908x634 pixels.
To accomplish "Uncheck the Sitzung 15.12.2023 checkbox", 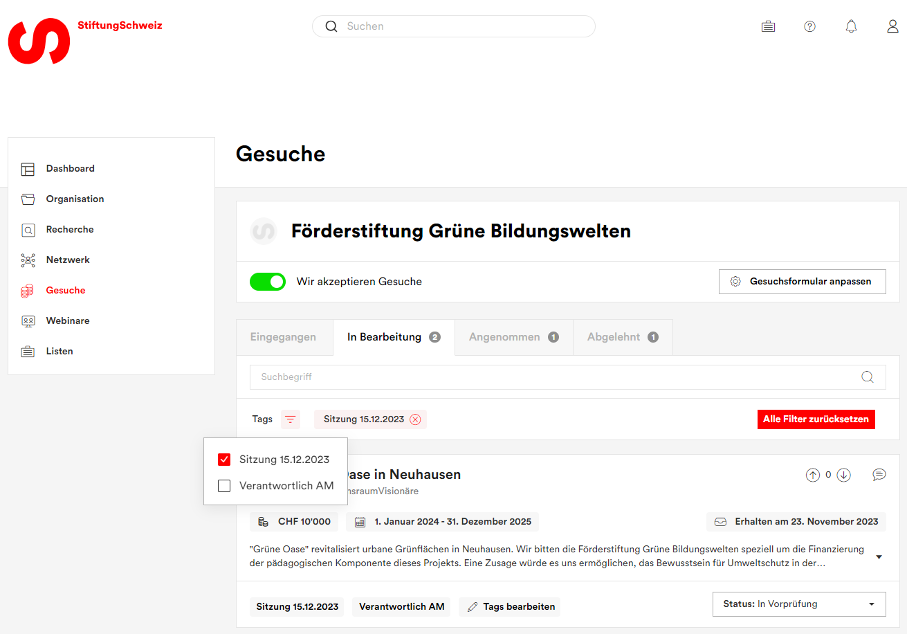I will pyautogui.click(x=224, y=460).
